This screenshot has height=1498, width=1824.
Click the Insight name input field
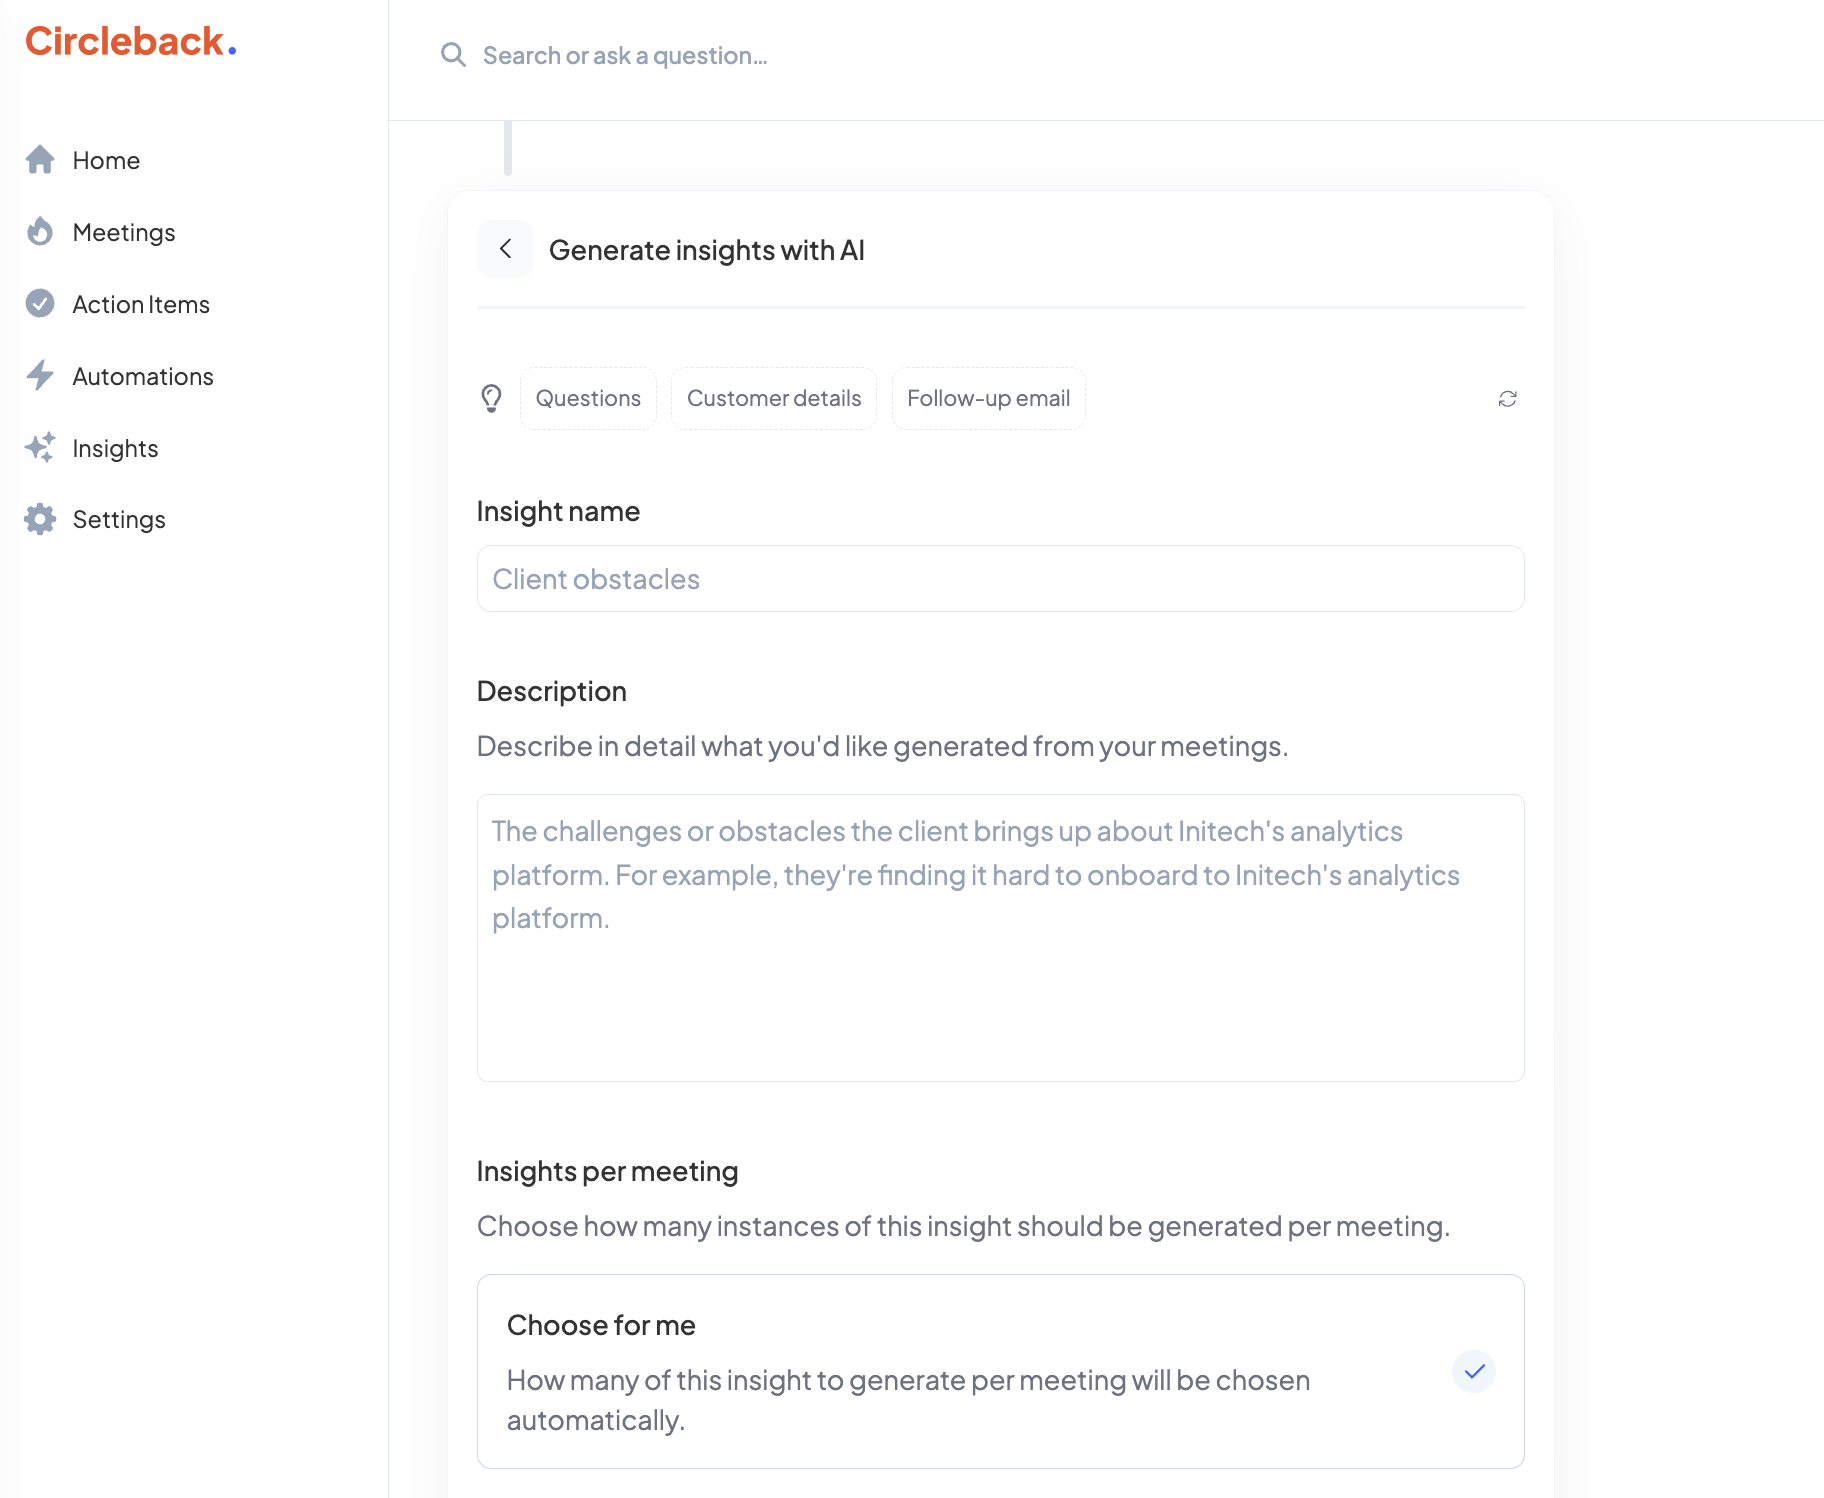1001,579
